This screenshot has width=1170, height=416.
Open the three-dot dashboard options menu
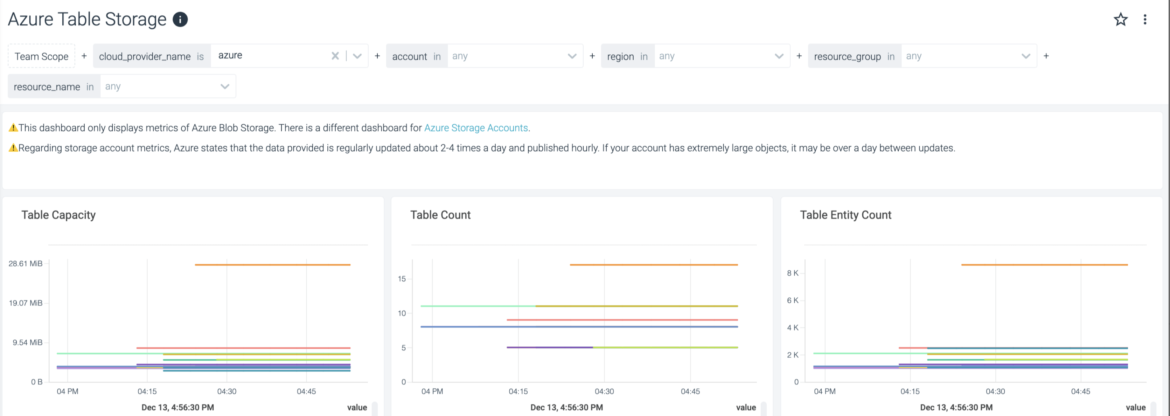click(x=1145, y=20)
